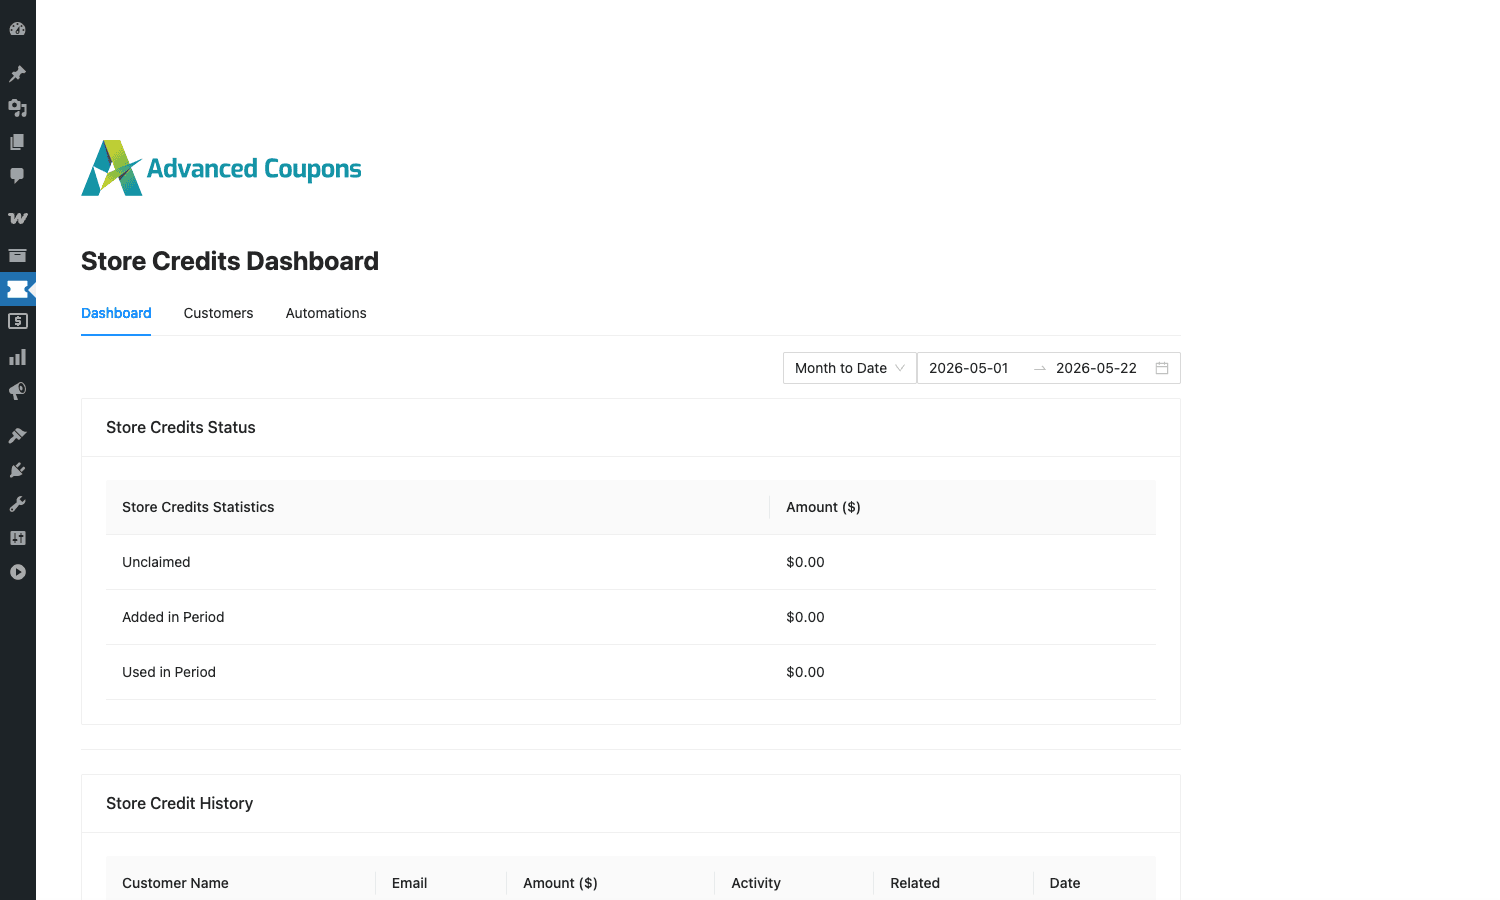Open Tools via the wrench icon
This screenshot has width=1500, height=900.
click(x=17, y=504)
